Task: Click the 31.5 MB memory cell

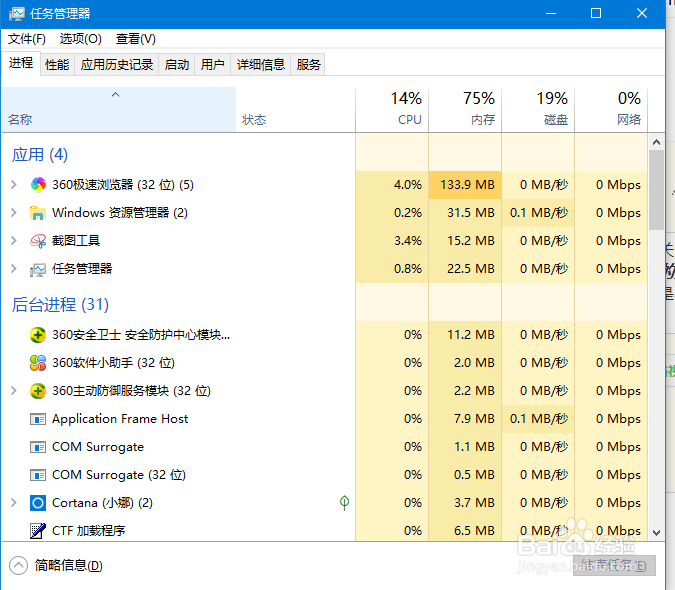Action: [x=465, y=213]
